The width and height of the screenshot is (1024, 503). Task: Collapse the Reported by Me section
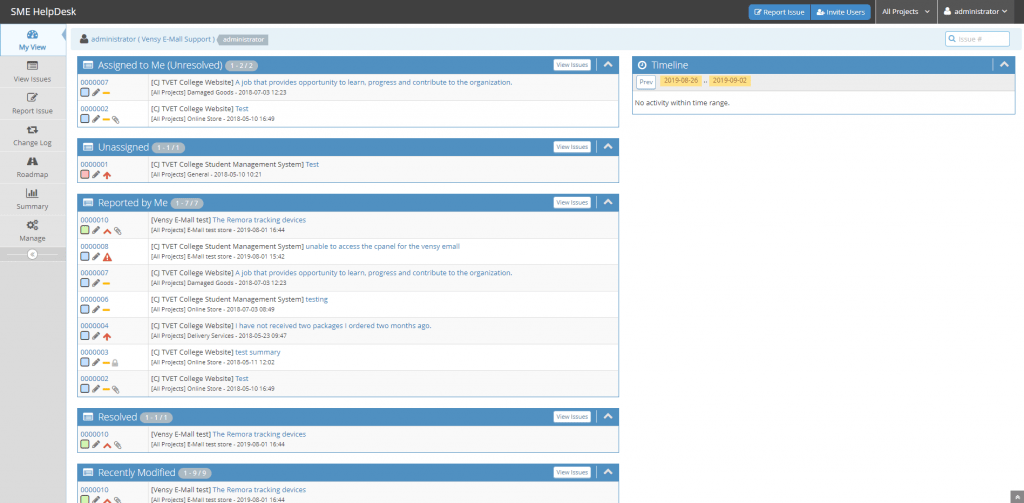608,203
